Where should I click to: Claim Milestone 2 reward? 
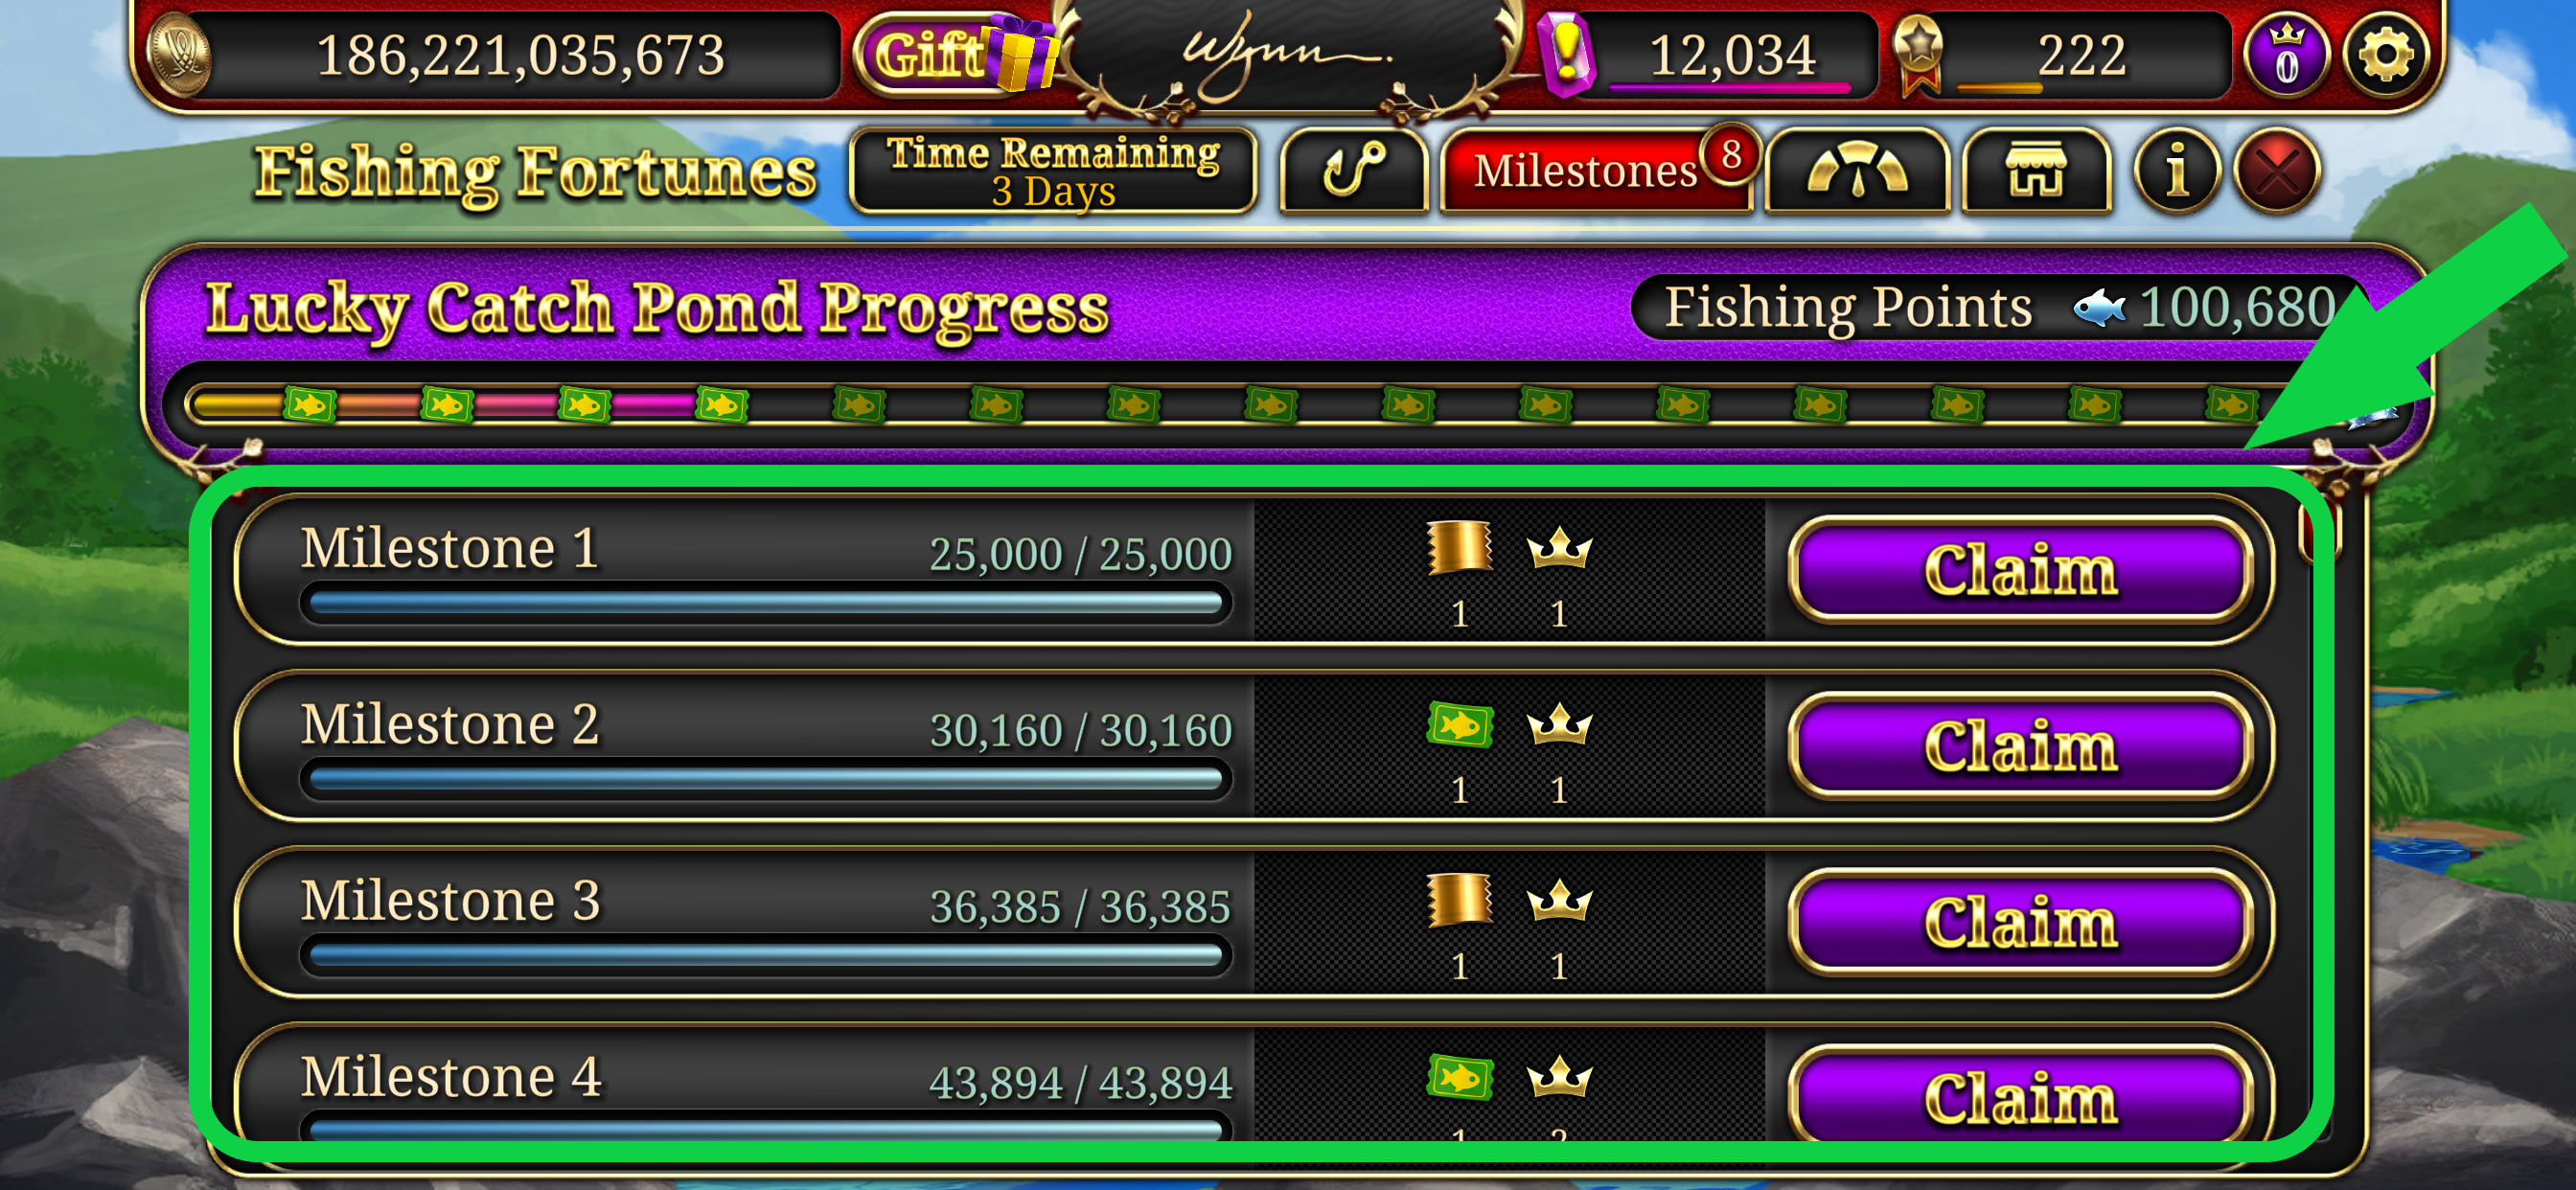[x=2020, y=745]
